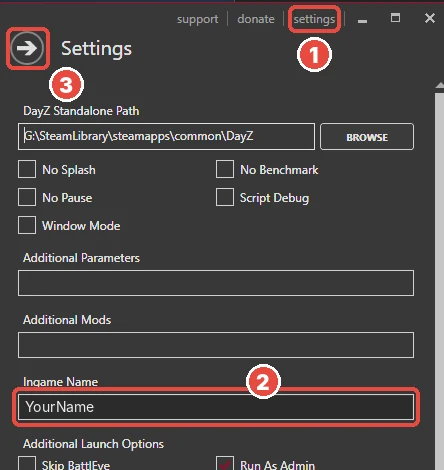The height and width of the screenshot is (470, 444).
Task: Focus the Additional Parameters text box
Action: click(216, 283)
